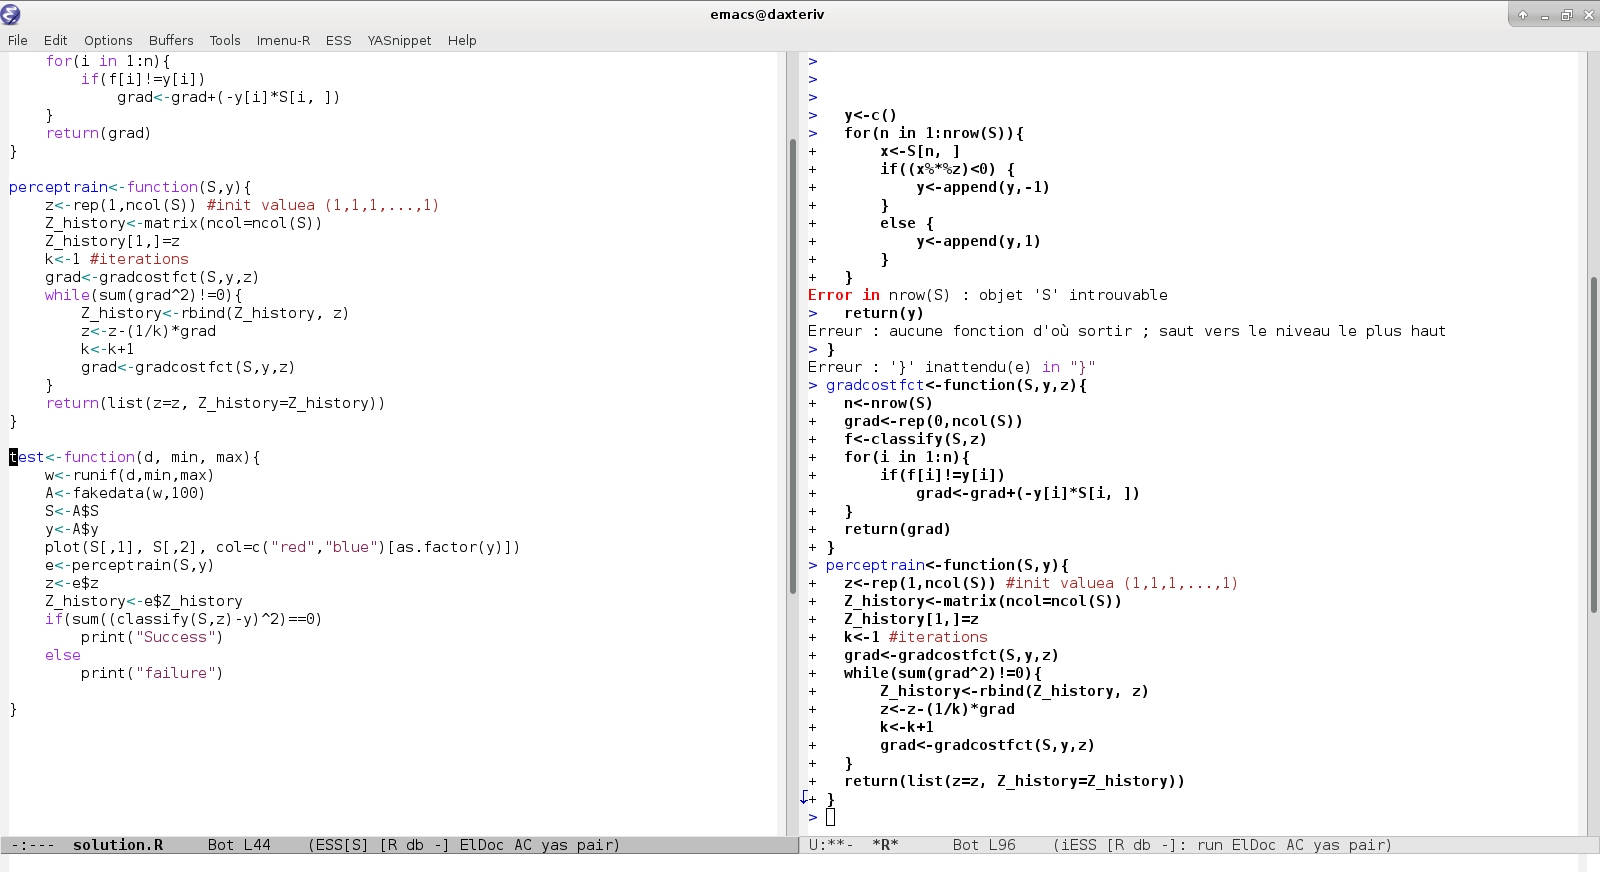Open the Imenu-R menu

(x=283, y=40)
